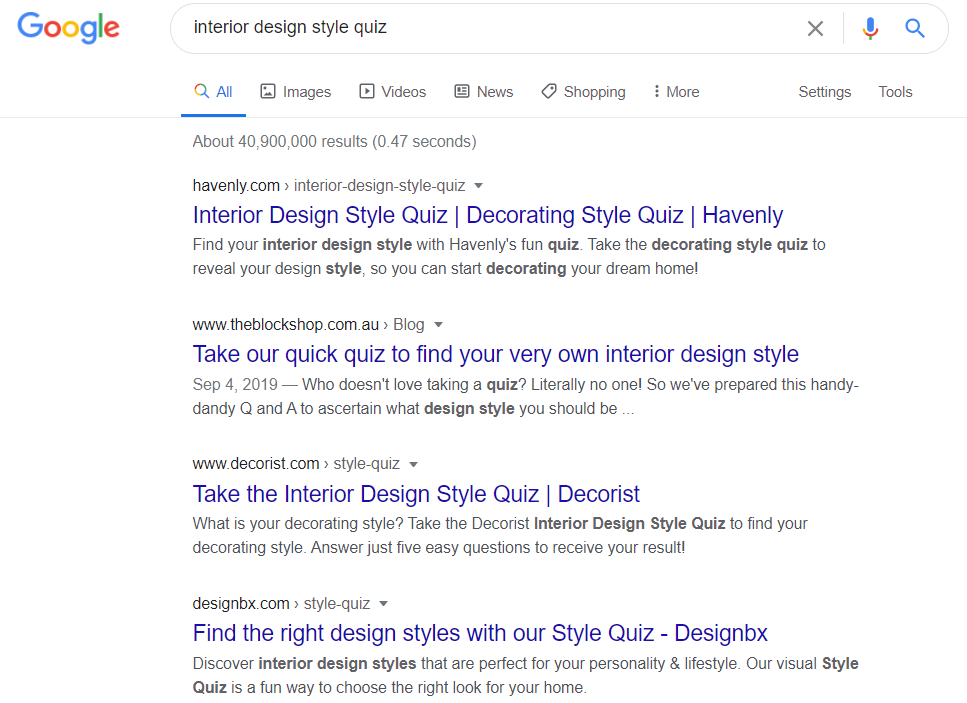The height and width of the screenshot is (703, 967).
Task: Open the More search categories menu
Action: click(x=677, y=92)
